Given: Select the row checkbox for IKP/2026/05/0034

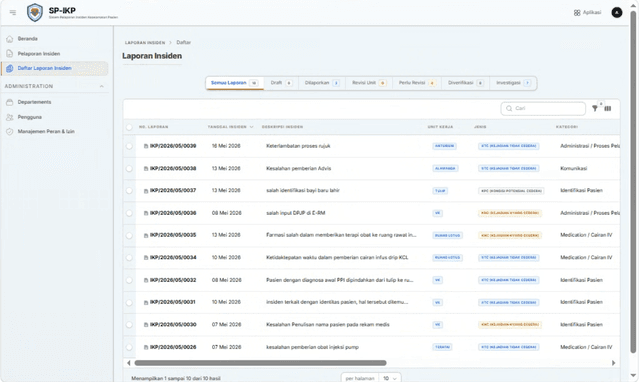Looking at the screenshot, I should point(129,258).
